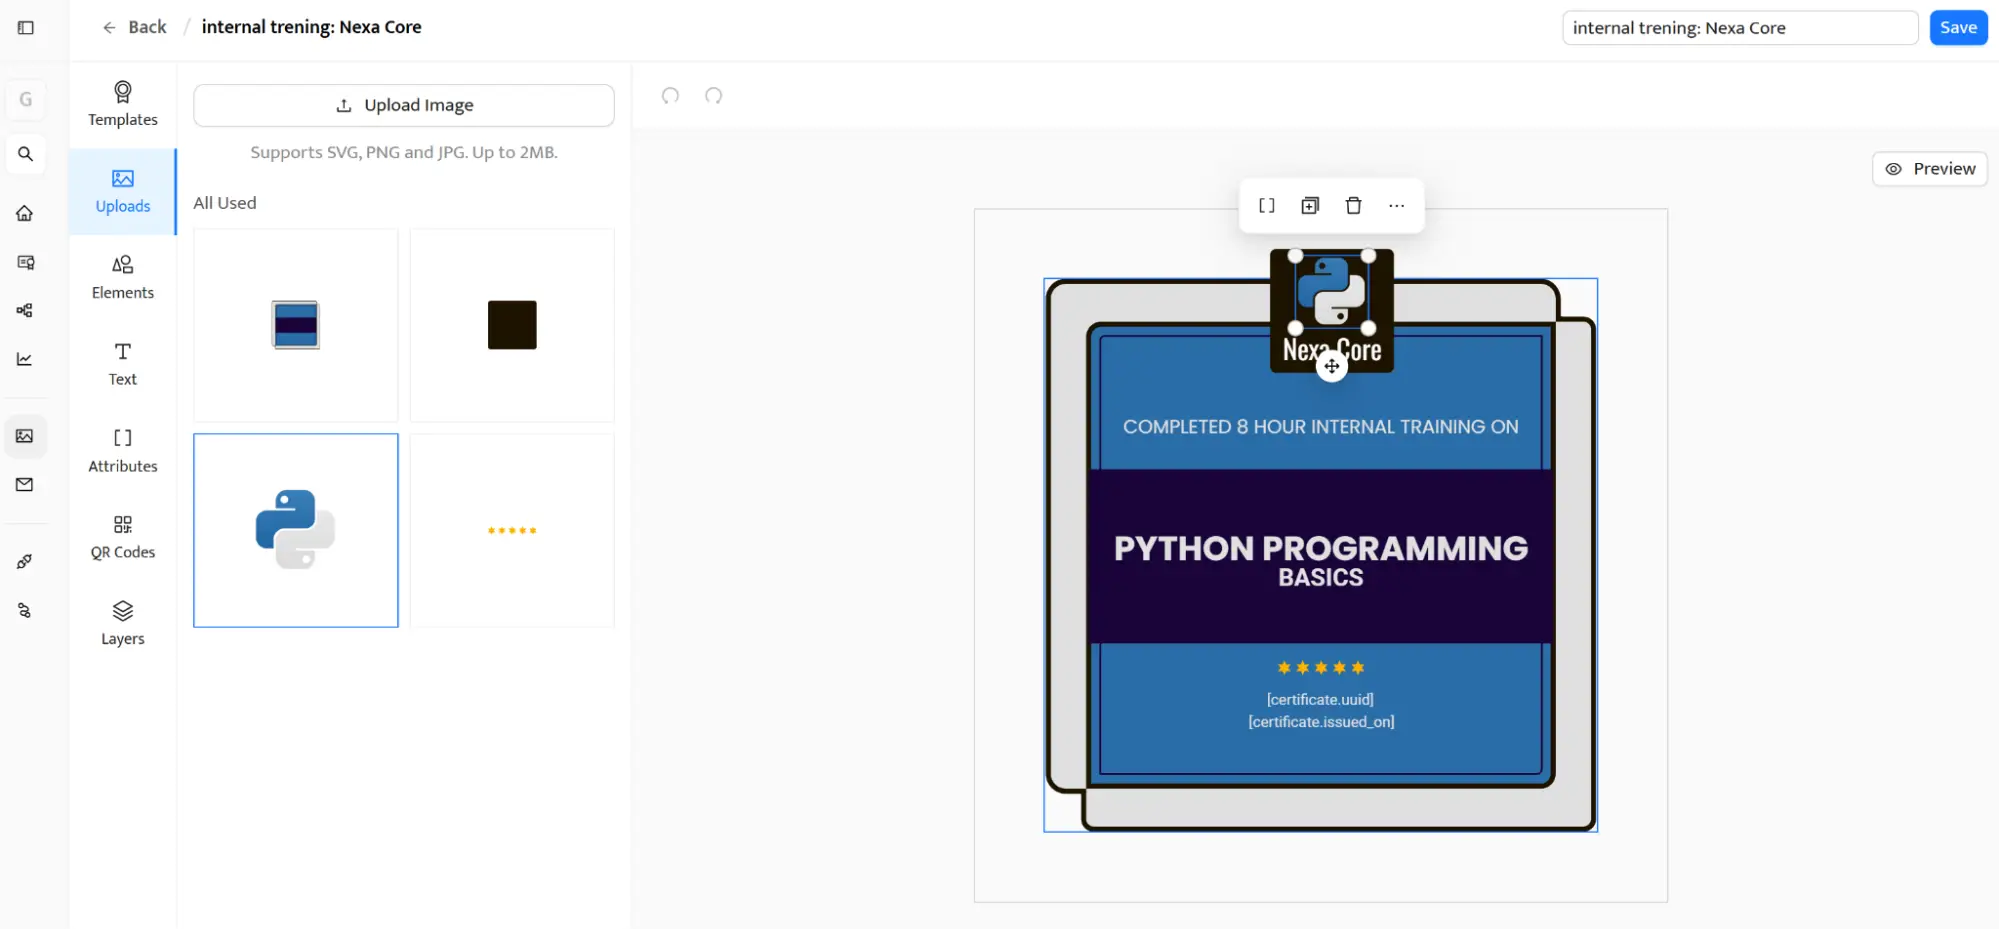Viewport: 1999px width, 930px height.
Task: Open the QR Codes tab
Action: click(123, 538)
